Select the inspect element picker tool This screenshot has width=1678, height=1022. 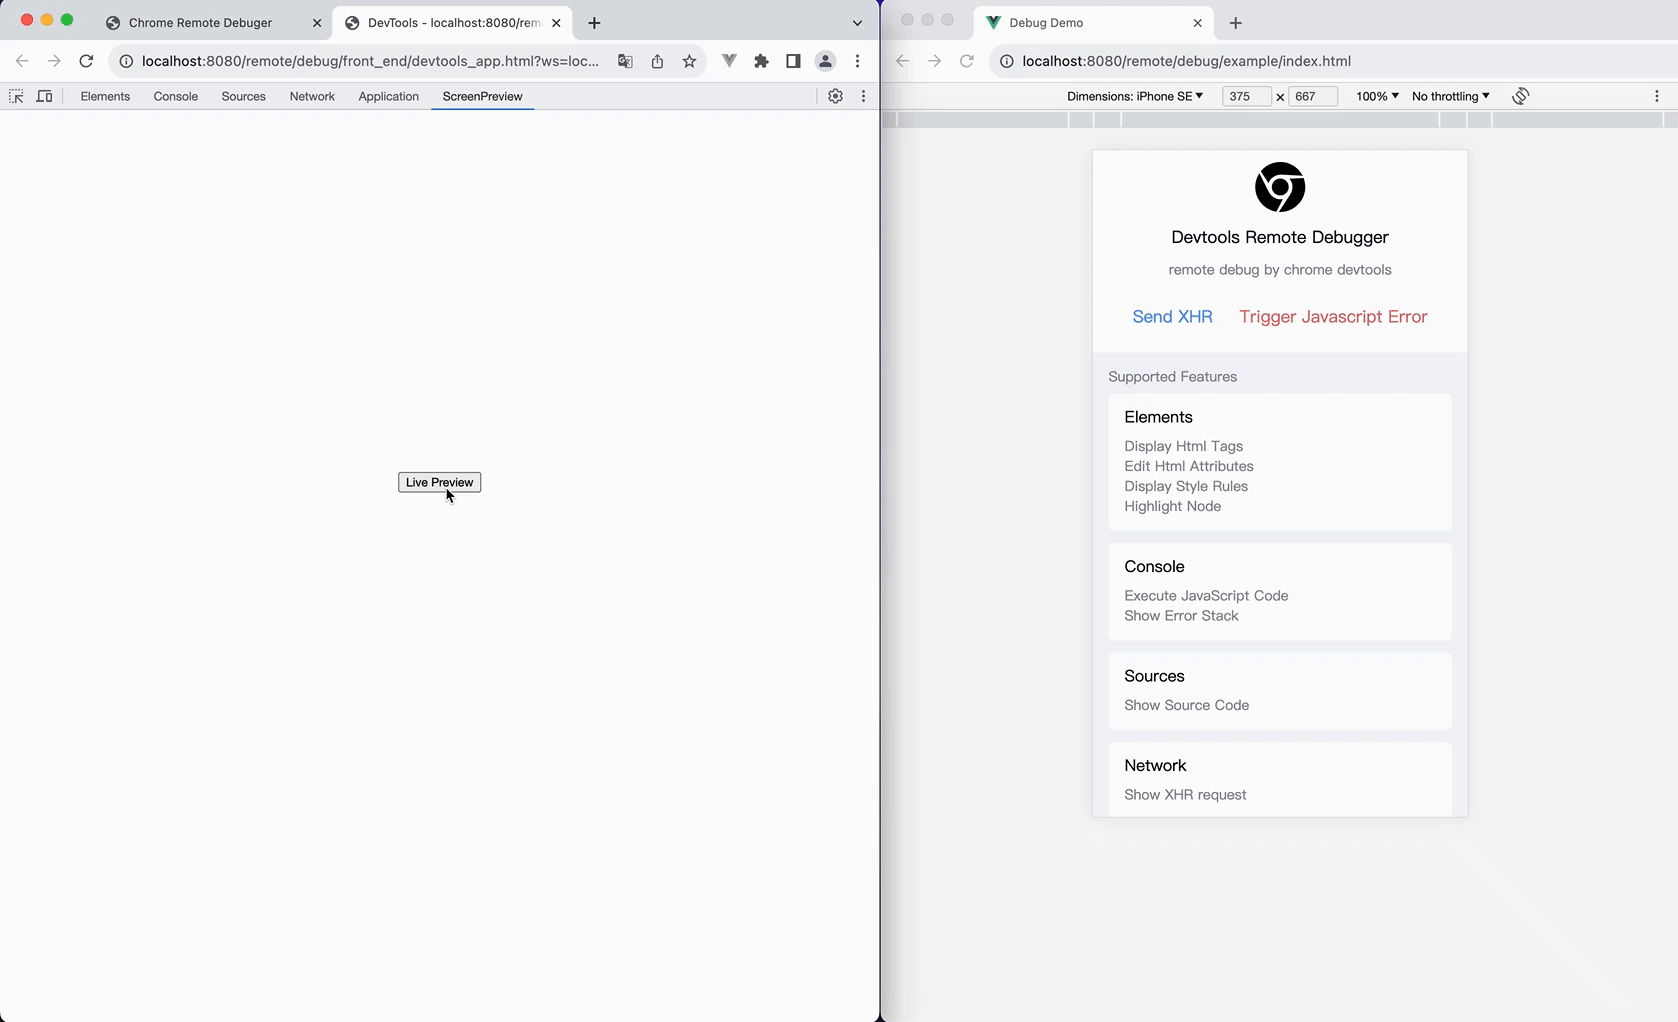coord(16,96)
